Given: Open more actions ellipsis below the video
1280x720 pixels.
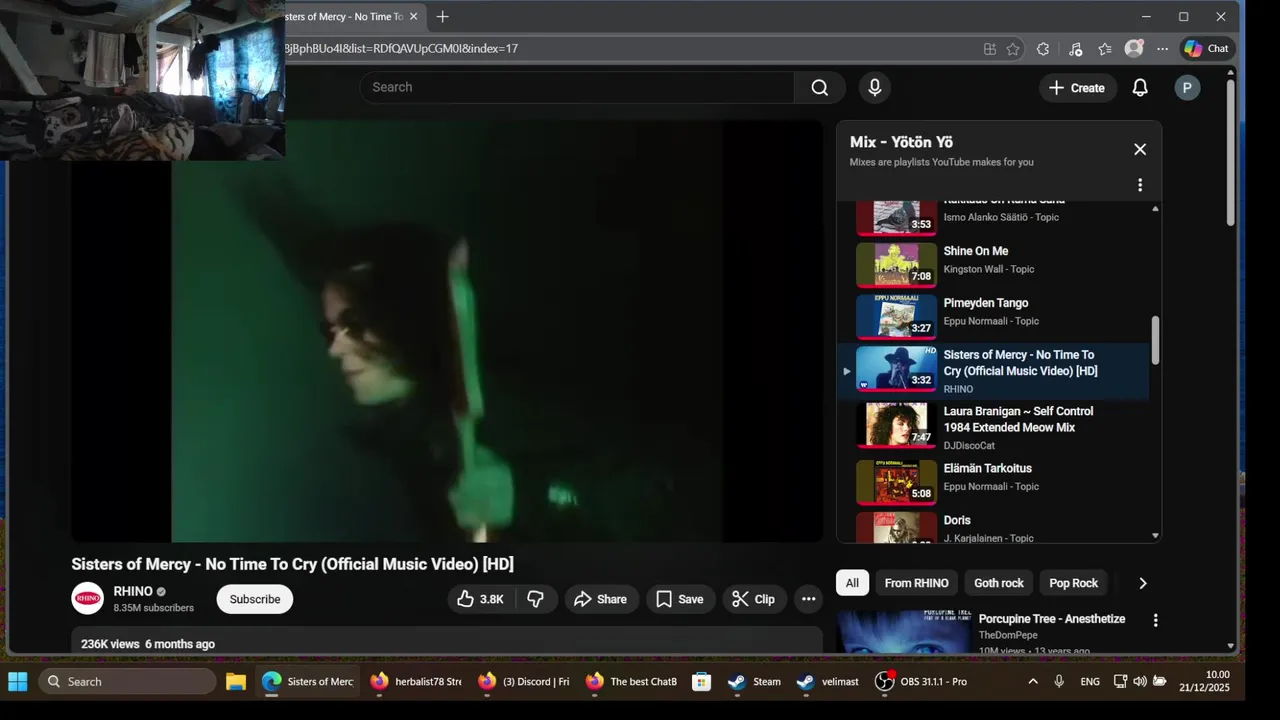Looking at the screenshot, I should (809, 599).
